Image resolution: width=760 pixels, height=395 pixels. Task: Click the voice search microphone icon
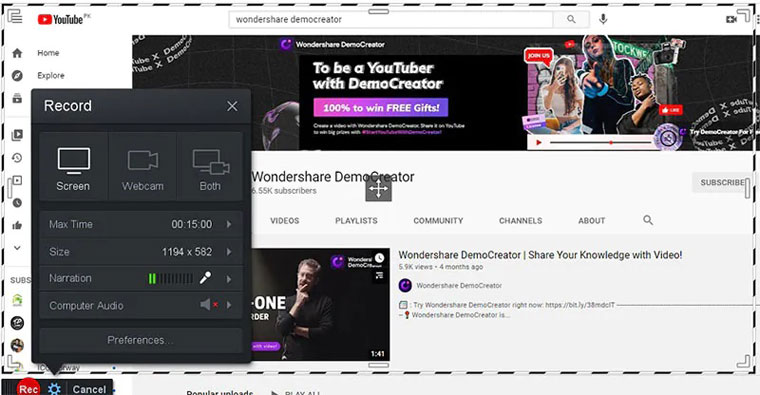pos(603,19)
